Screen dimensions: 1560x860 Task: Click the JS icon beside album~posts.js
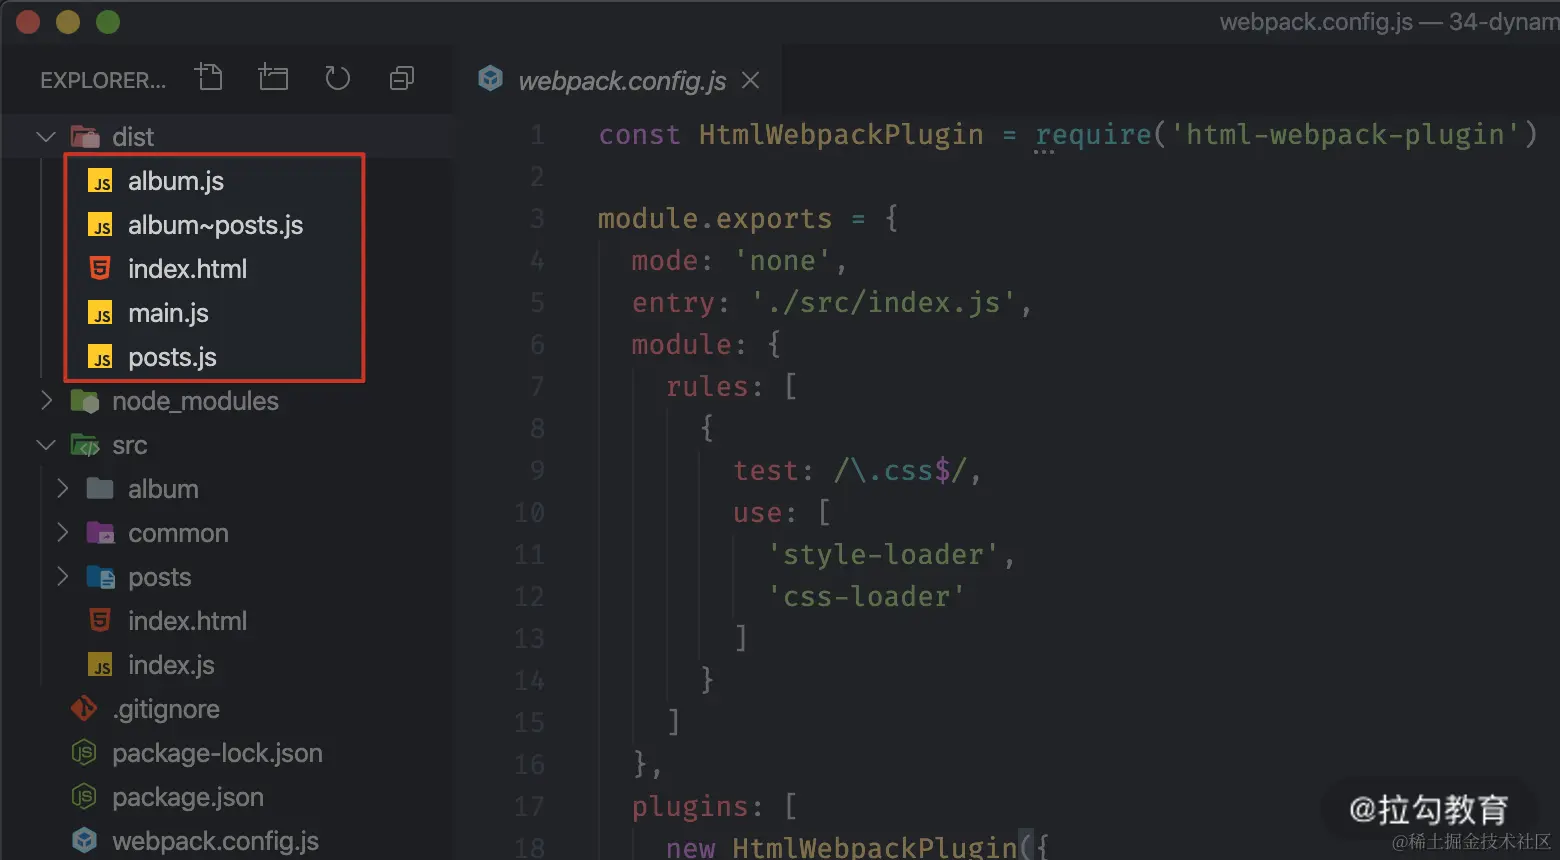[100, 225]
